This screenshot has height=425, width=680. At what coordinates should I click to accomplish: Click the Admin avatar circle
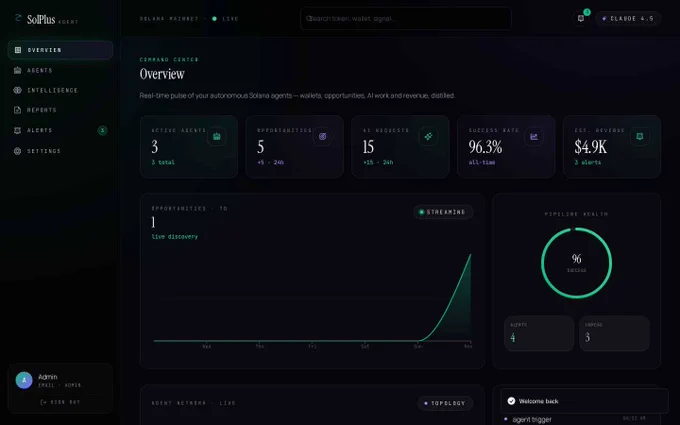pos(24,380)
